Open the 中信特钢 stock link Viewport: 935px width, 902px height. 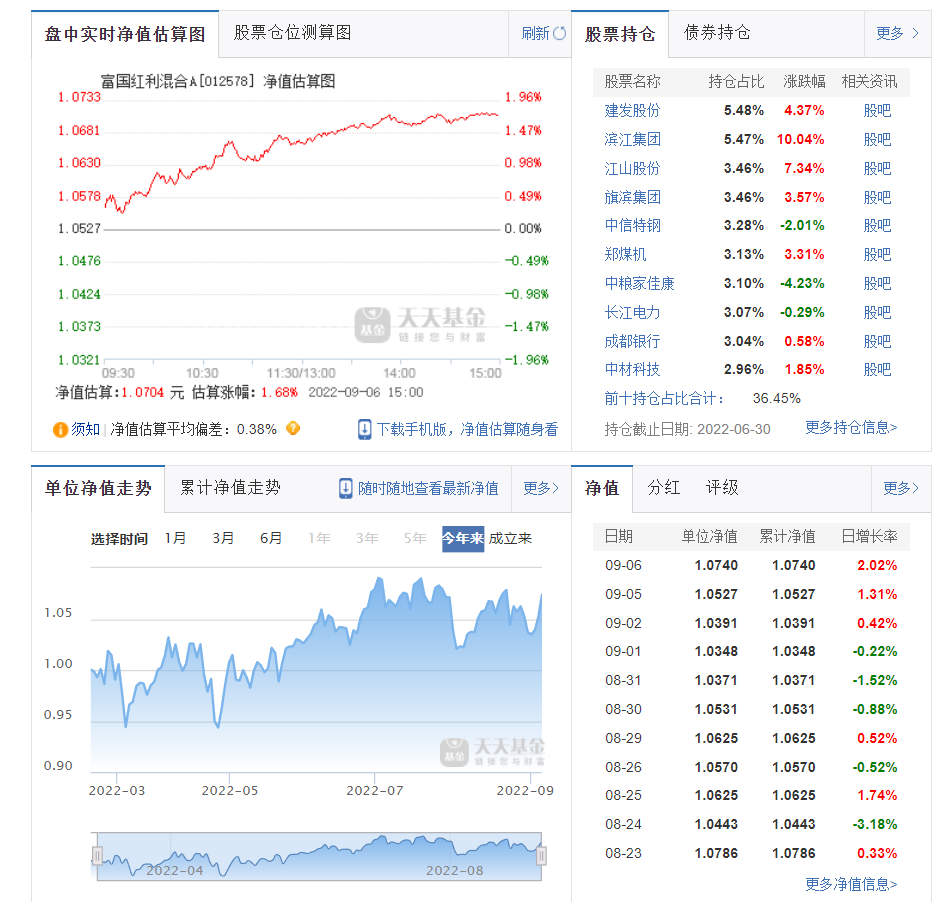click(x=632, y=225)
